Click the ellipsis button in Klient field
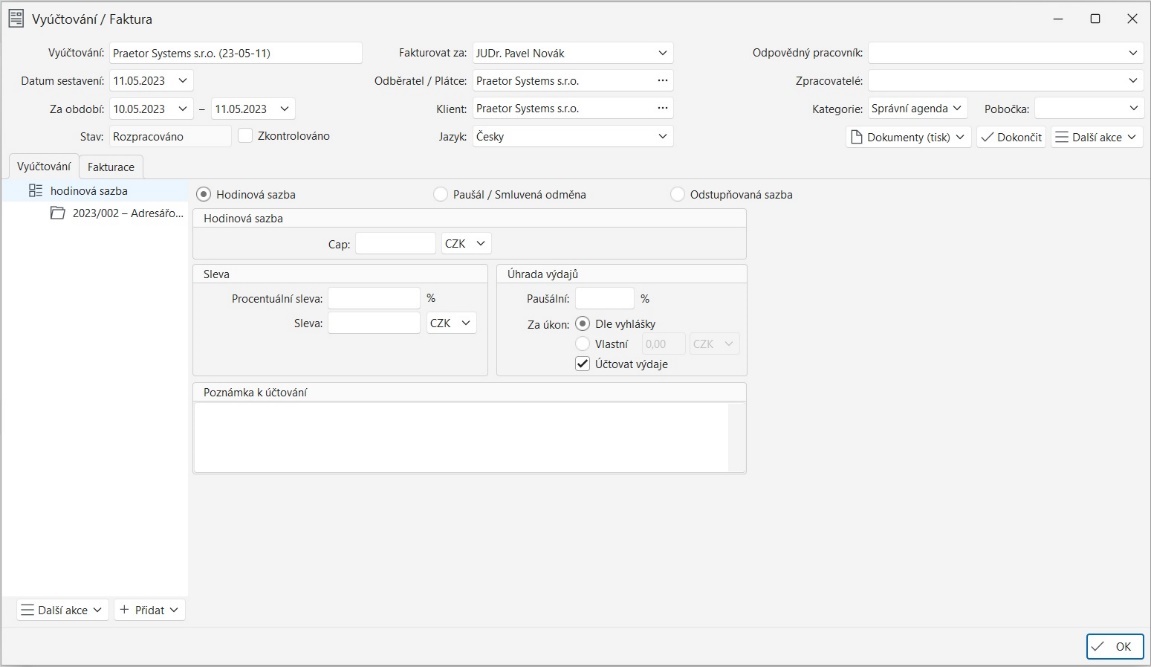The width and height of the screenshot is (1151, 667). pyautogui.click(x=661, y=108)
